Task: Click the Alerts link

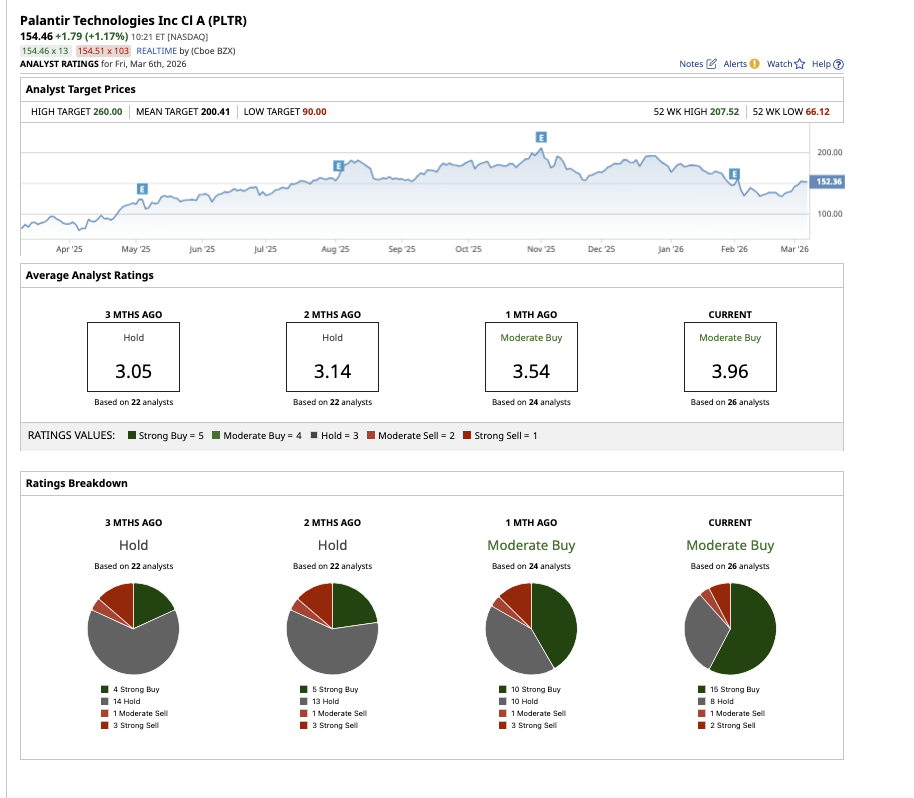Action: click(x=735, y=64)
